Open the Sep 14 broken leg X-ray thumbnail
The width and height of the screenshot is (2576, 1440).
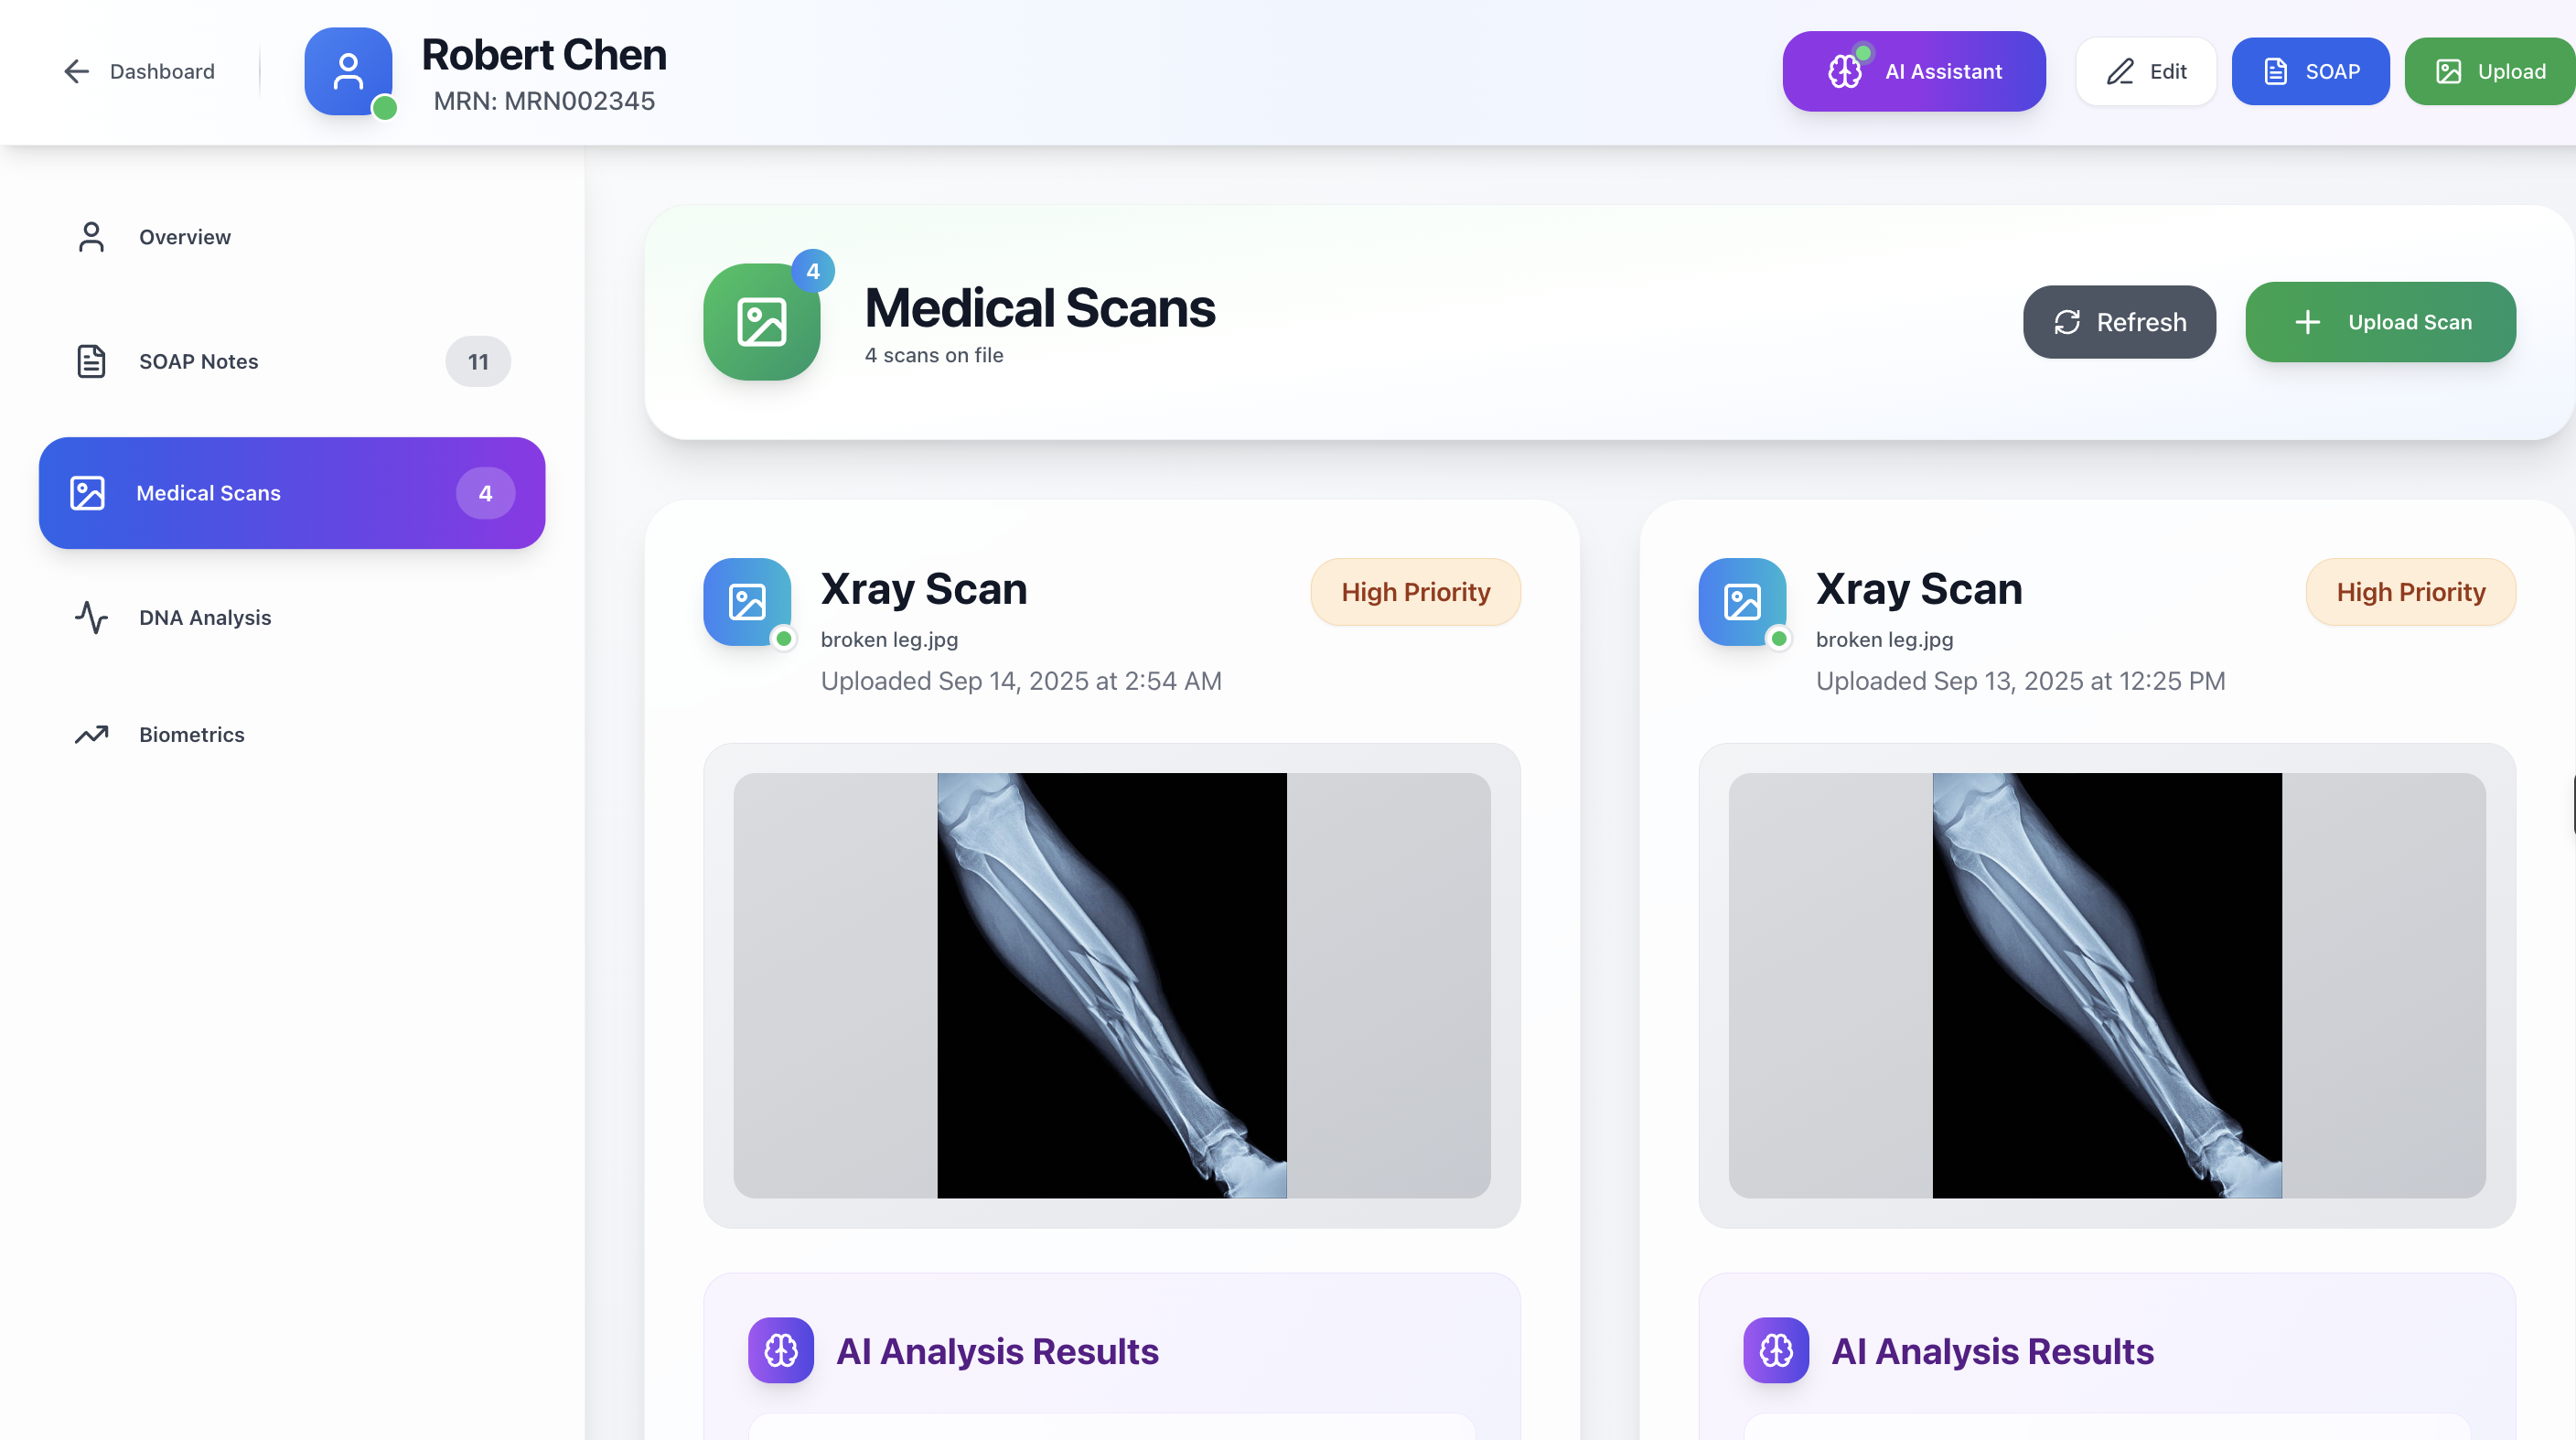coord(1111,985)
